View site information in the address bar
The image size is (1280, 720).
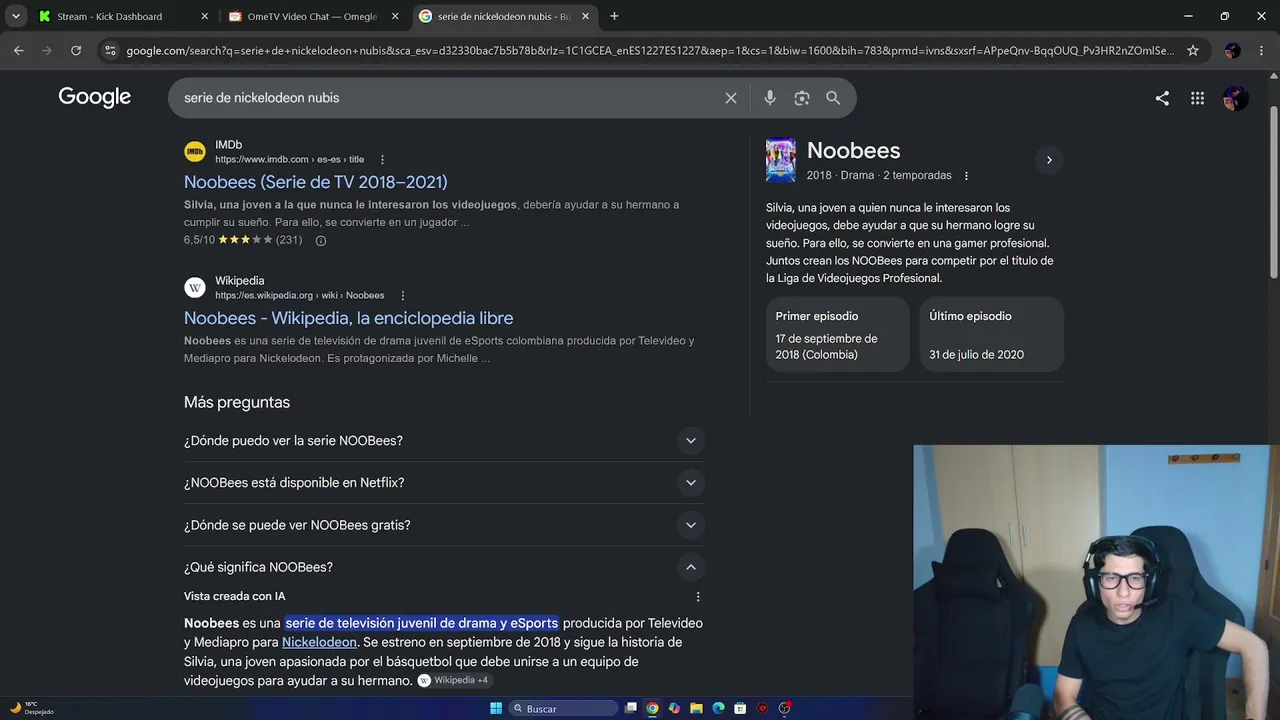(x=110, y=50)
